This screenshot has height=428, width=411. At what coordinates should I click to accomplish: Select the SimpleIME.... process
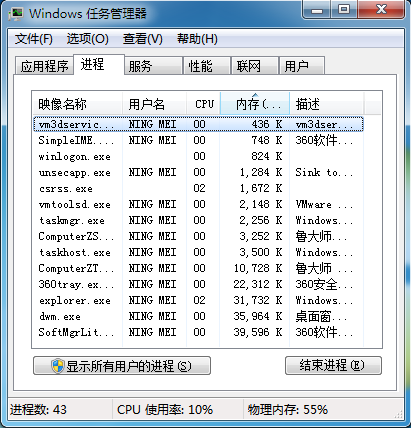pyautogui.click(x=198, y=140)
